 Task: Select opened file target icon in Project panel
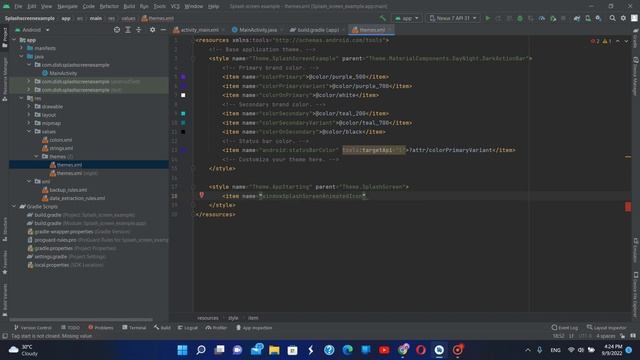[x=117, y=30]
